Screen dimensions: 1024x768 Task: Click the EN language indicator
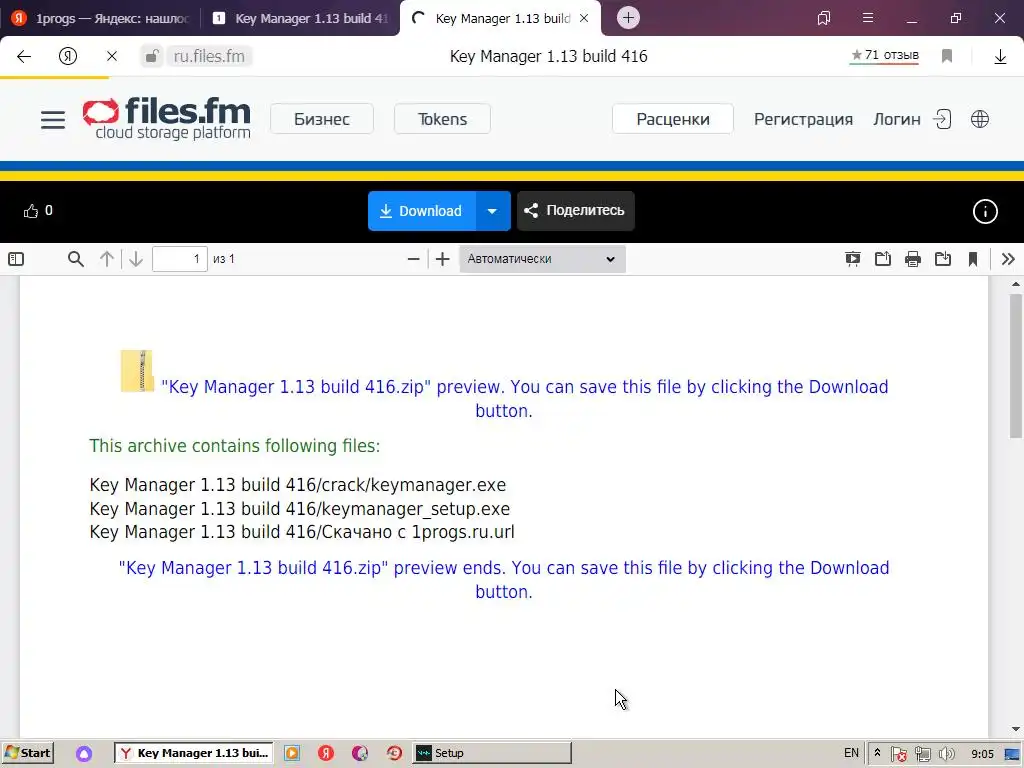851,753
